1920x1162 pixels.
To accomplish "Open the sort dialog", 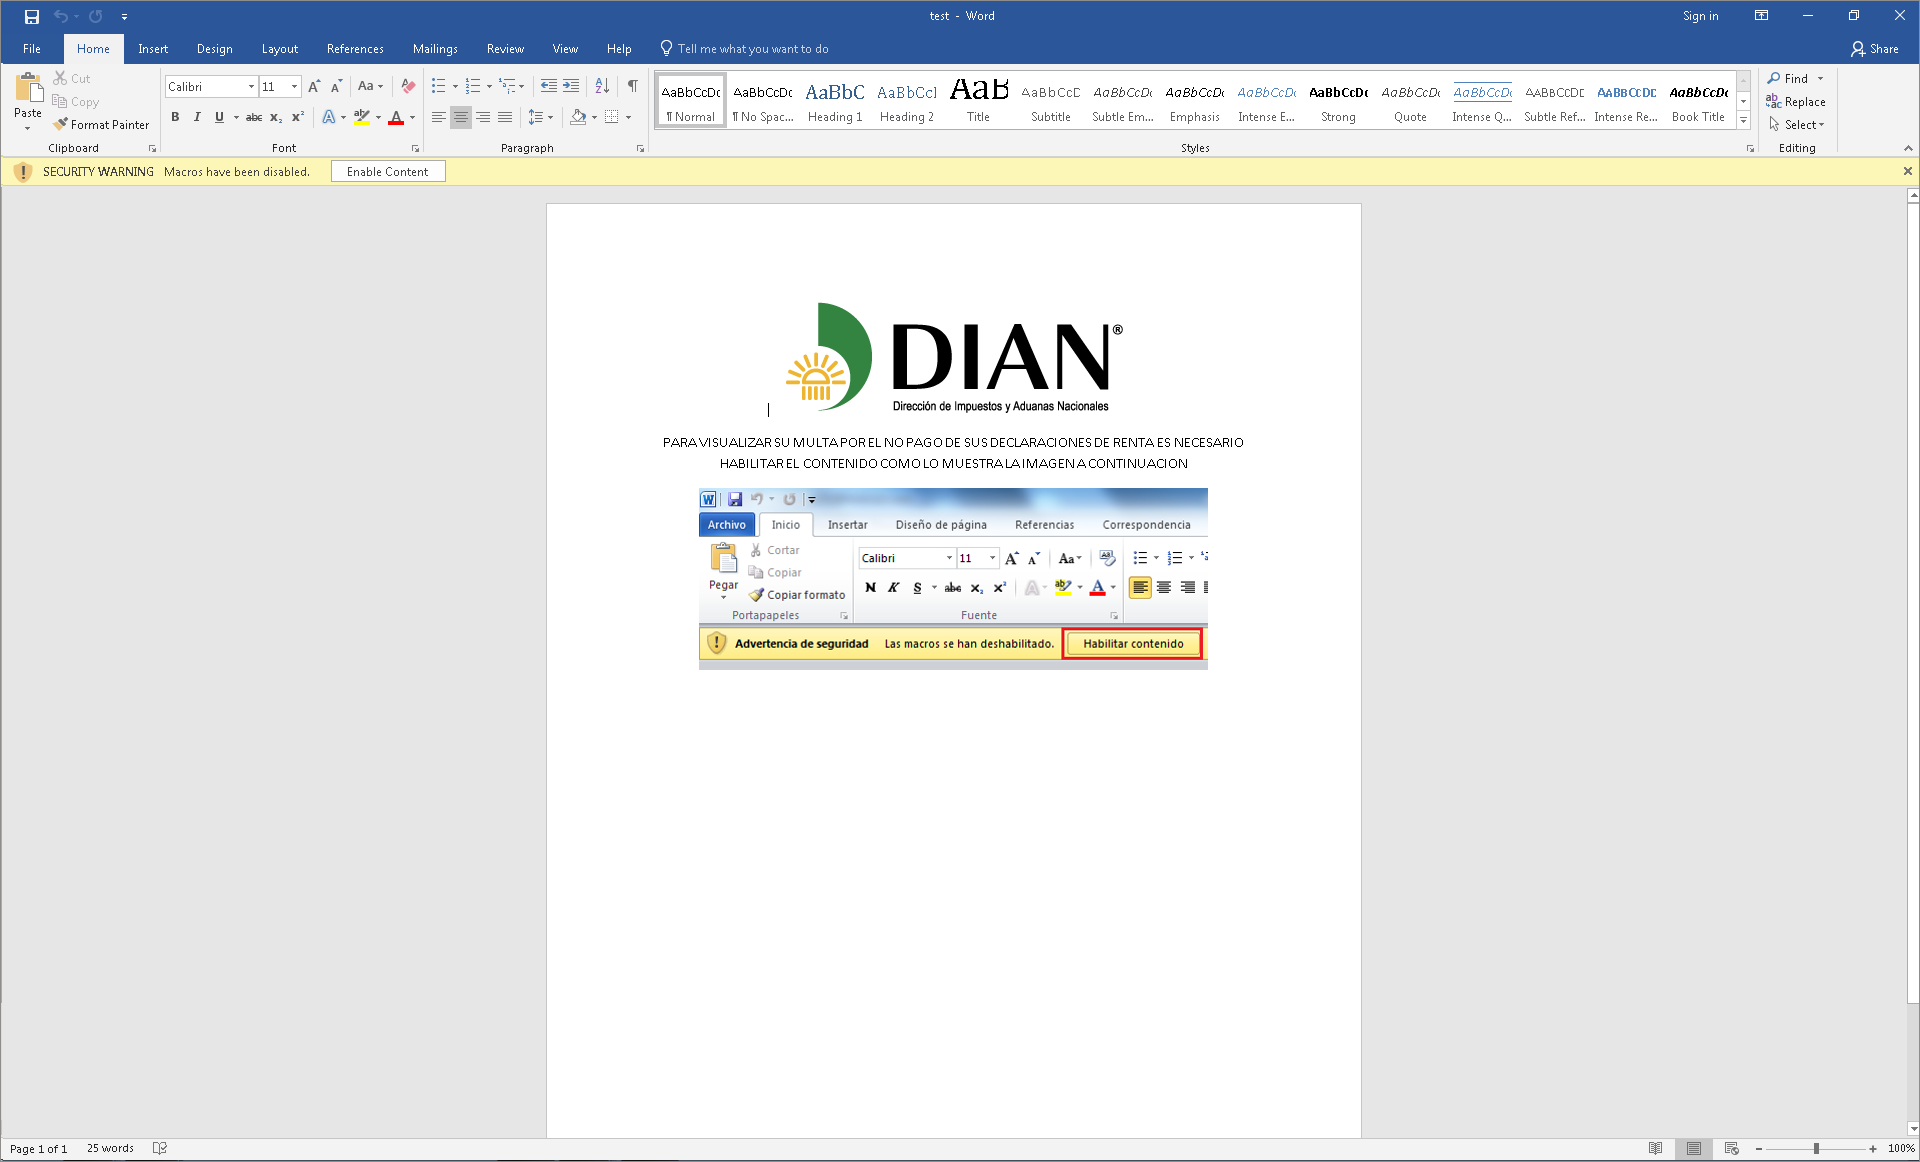I will point(601,86).
